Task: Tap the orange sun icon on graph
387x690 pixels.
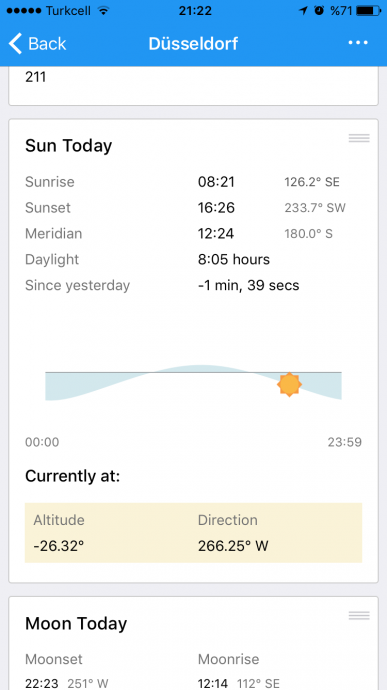Action: tap(289, 384)
